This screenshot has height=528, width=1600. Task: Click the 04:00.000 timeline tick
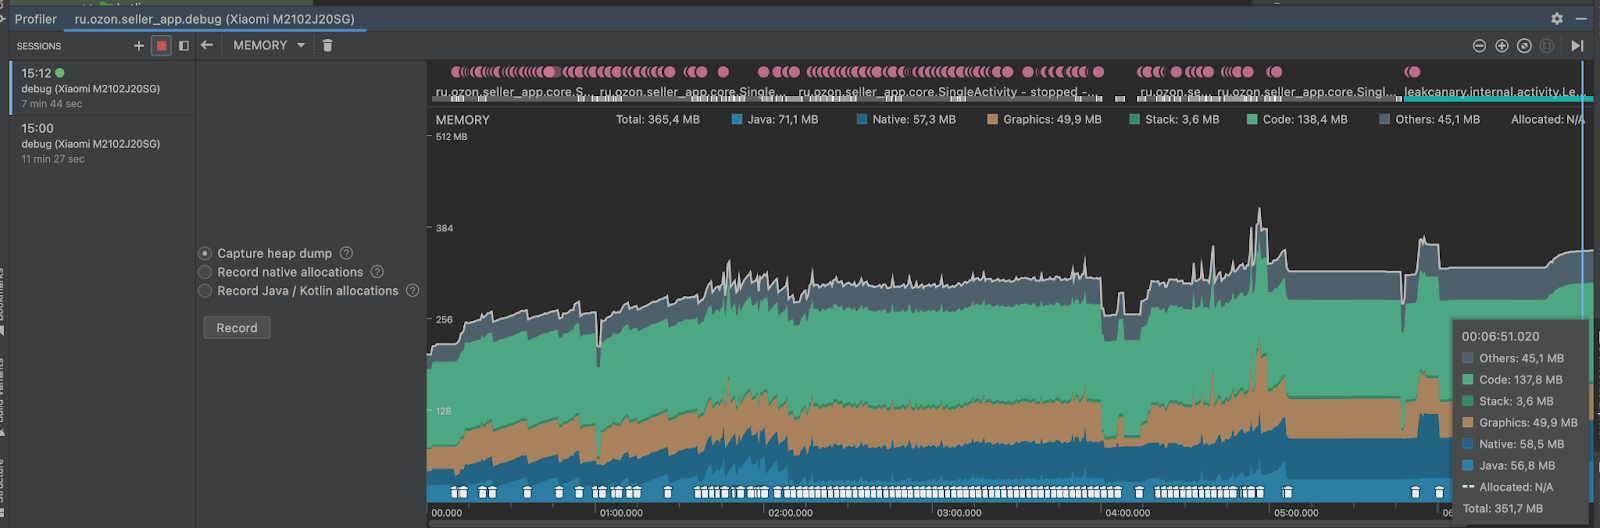pos(1128,513)
